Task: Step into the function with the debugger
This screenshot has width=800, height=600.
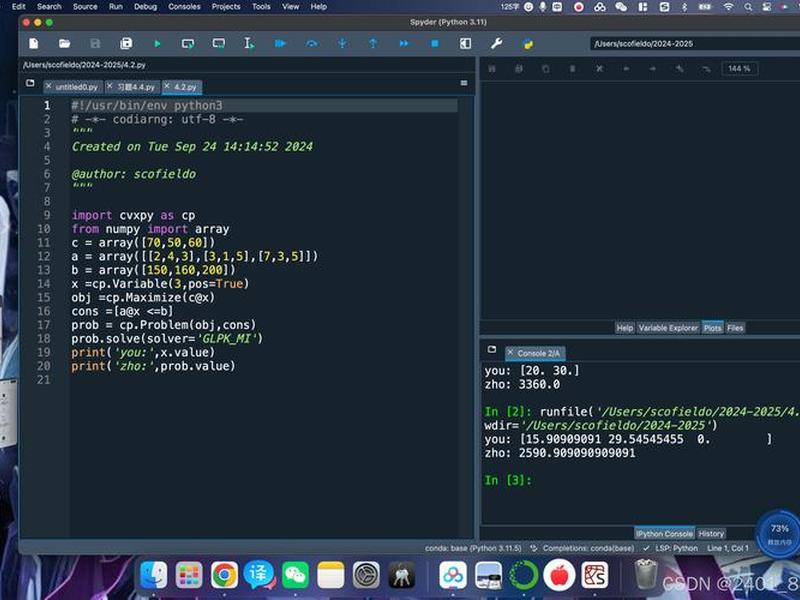Action: (342, 44)
